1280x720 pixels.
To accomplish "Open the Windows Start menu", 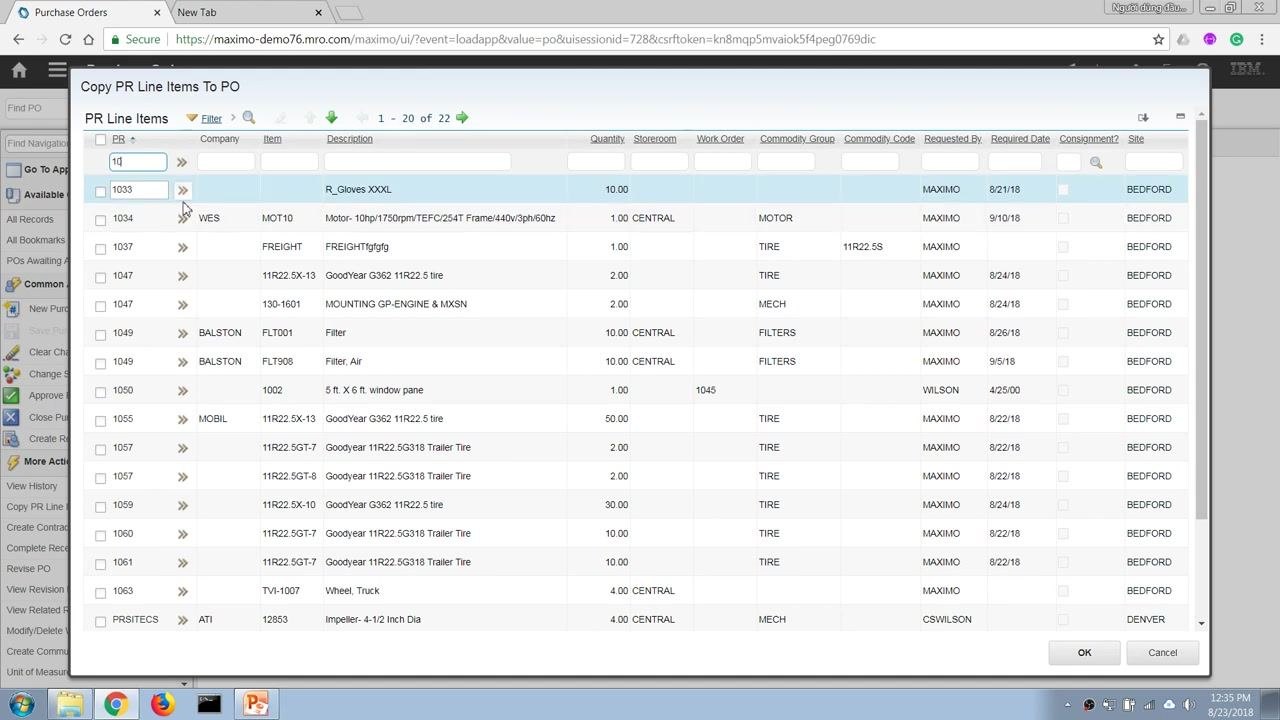I will tap(22, 704).
